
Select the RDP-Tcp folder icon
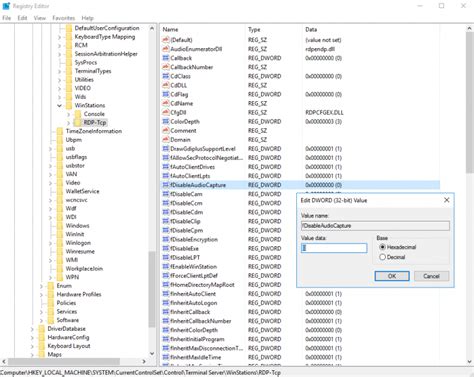[77, 122]
